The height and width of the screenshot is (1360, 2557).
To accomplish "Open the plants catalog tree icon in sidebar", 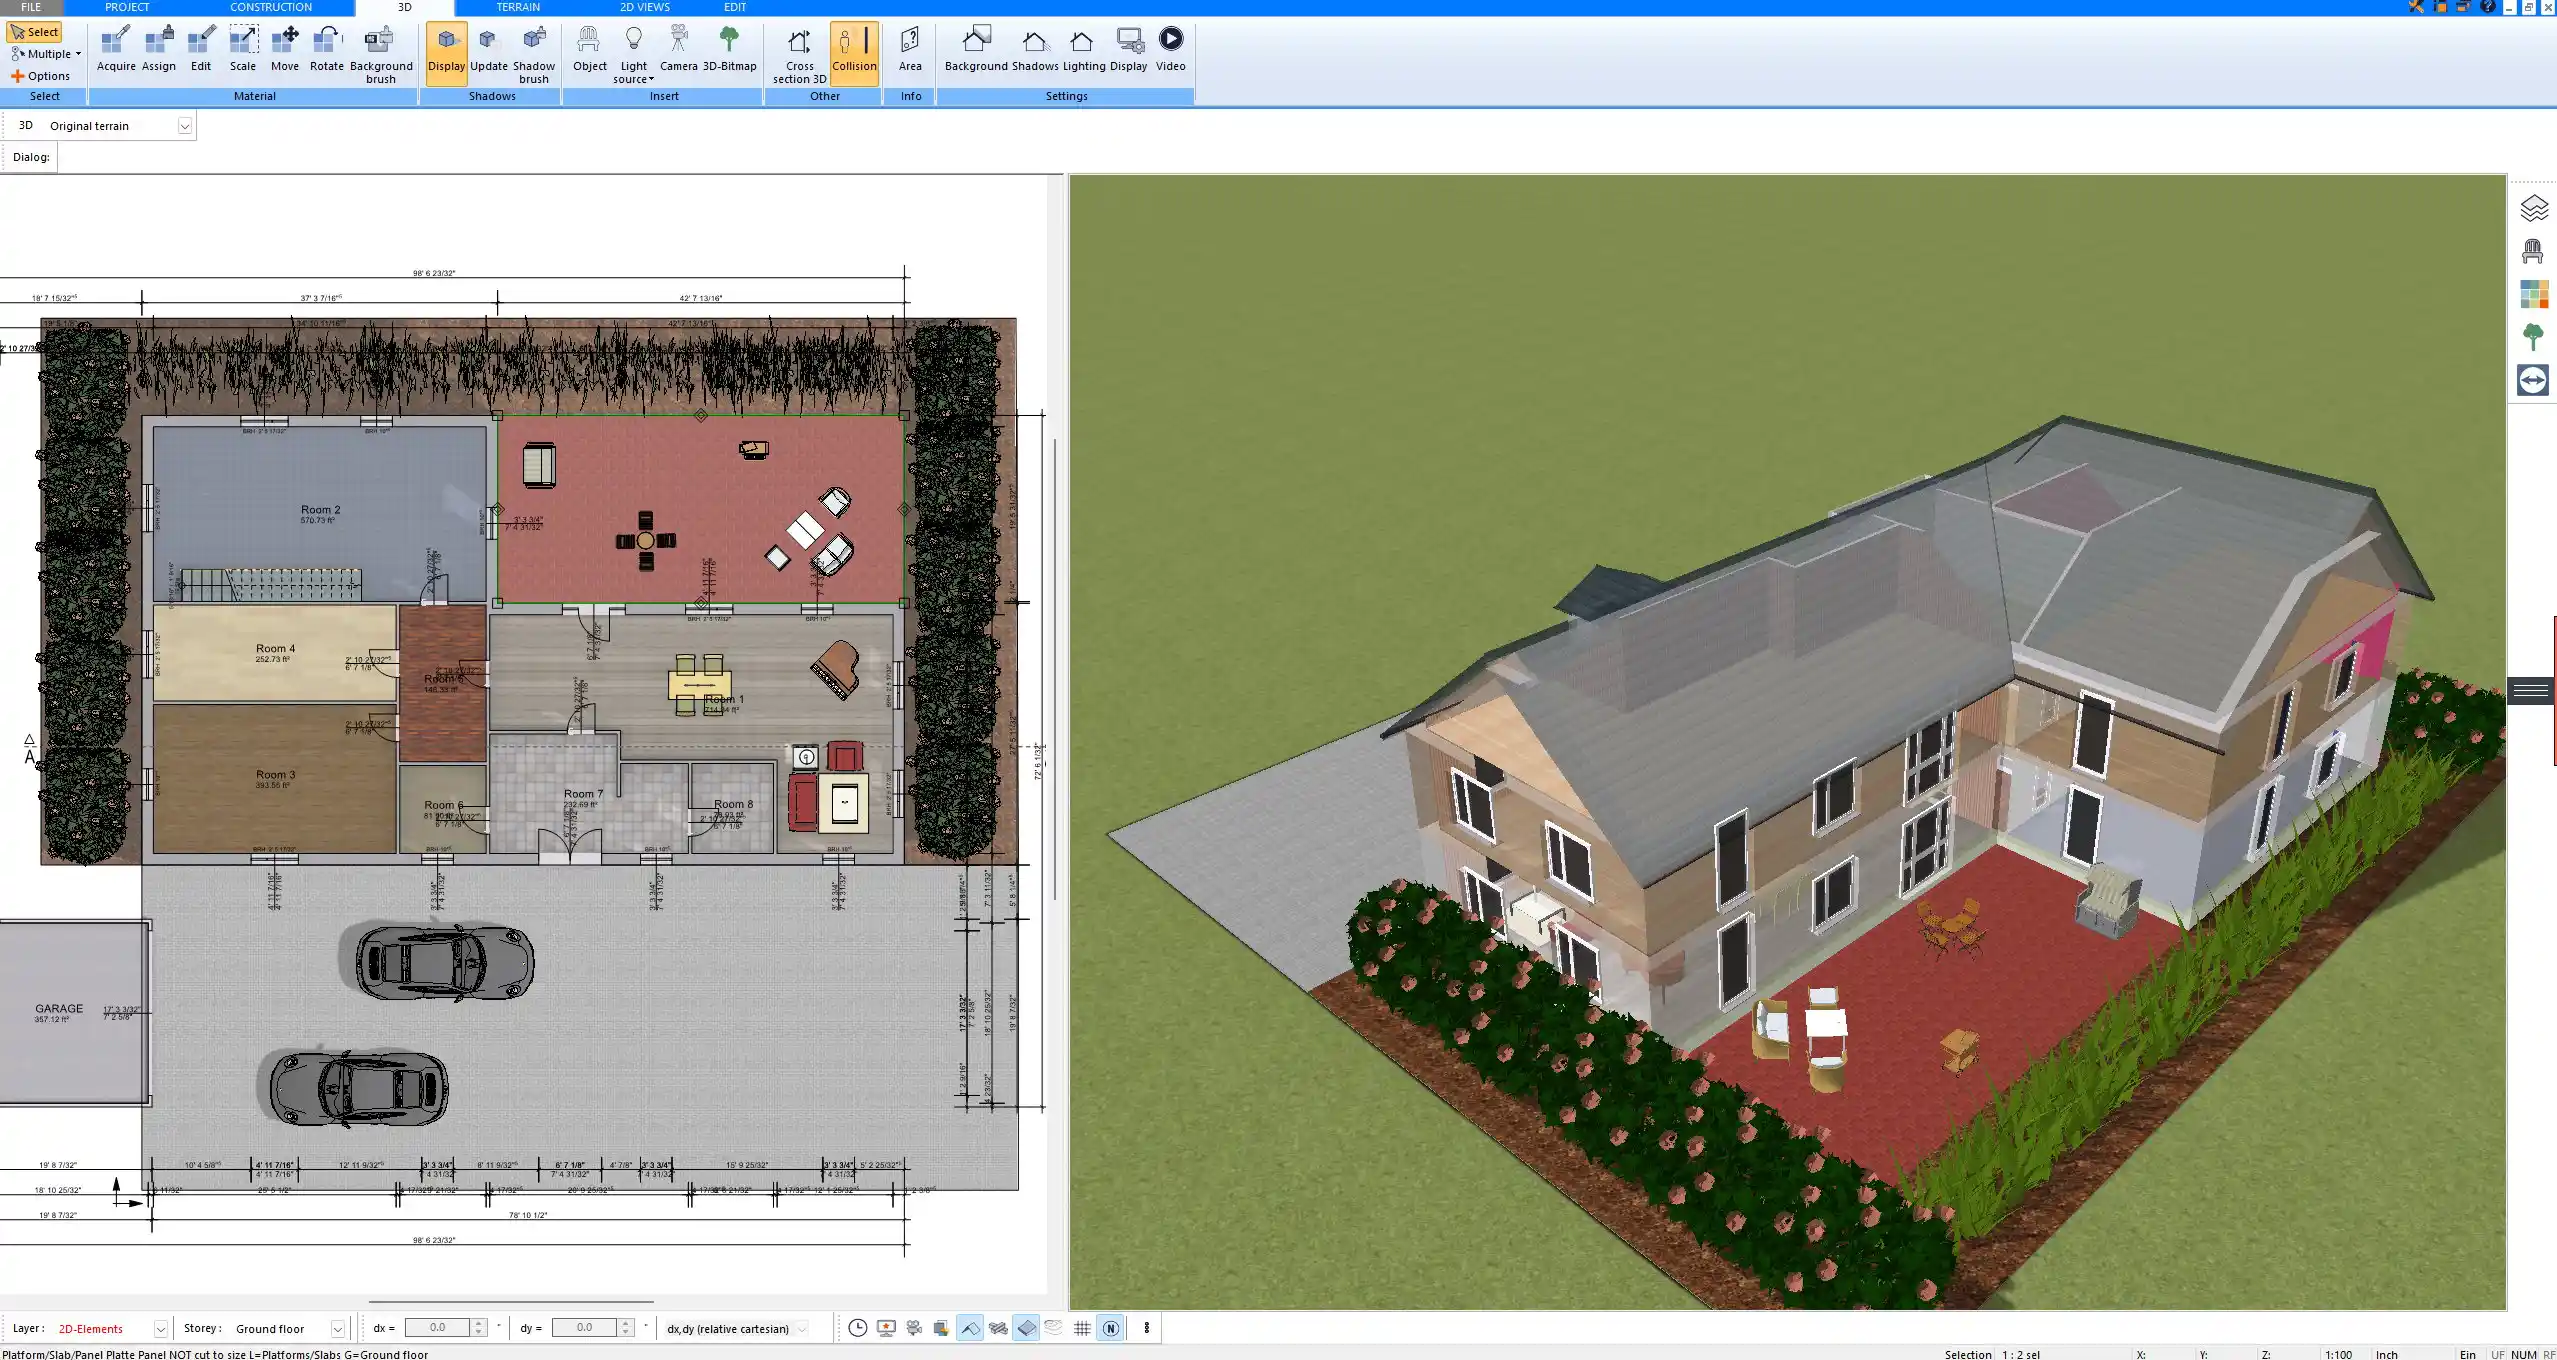I will tap(2533, 337).
